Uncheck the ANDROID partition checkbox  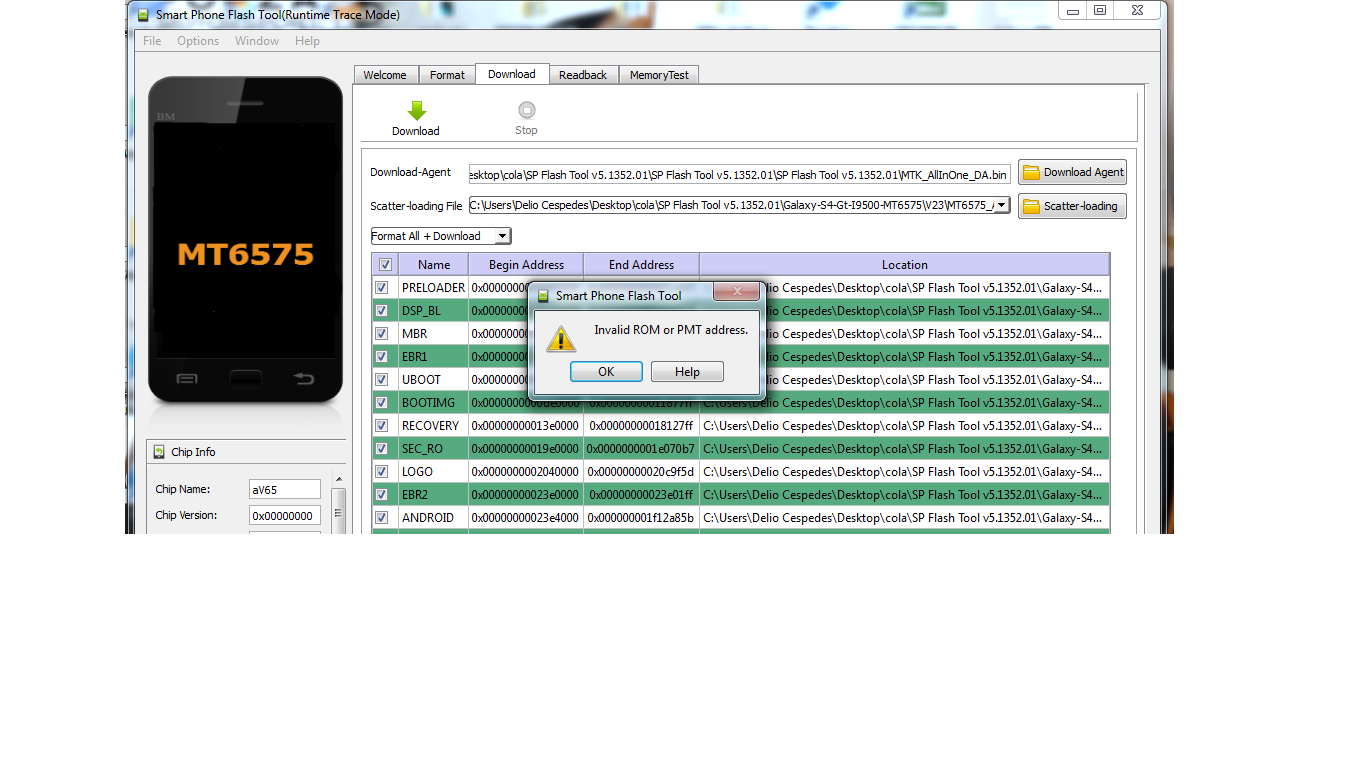[x=381, y=518]
